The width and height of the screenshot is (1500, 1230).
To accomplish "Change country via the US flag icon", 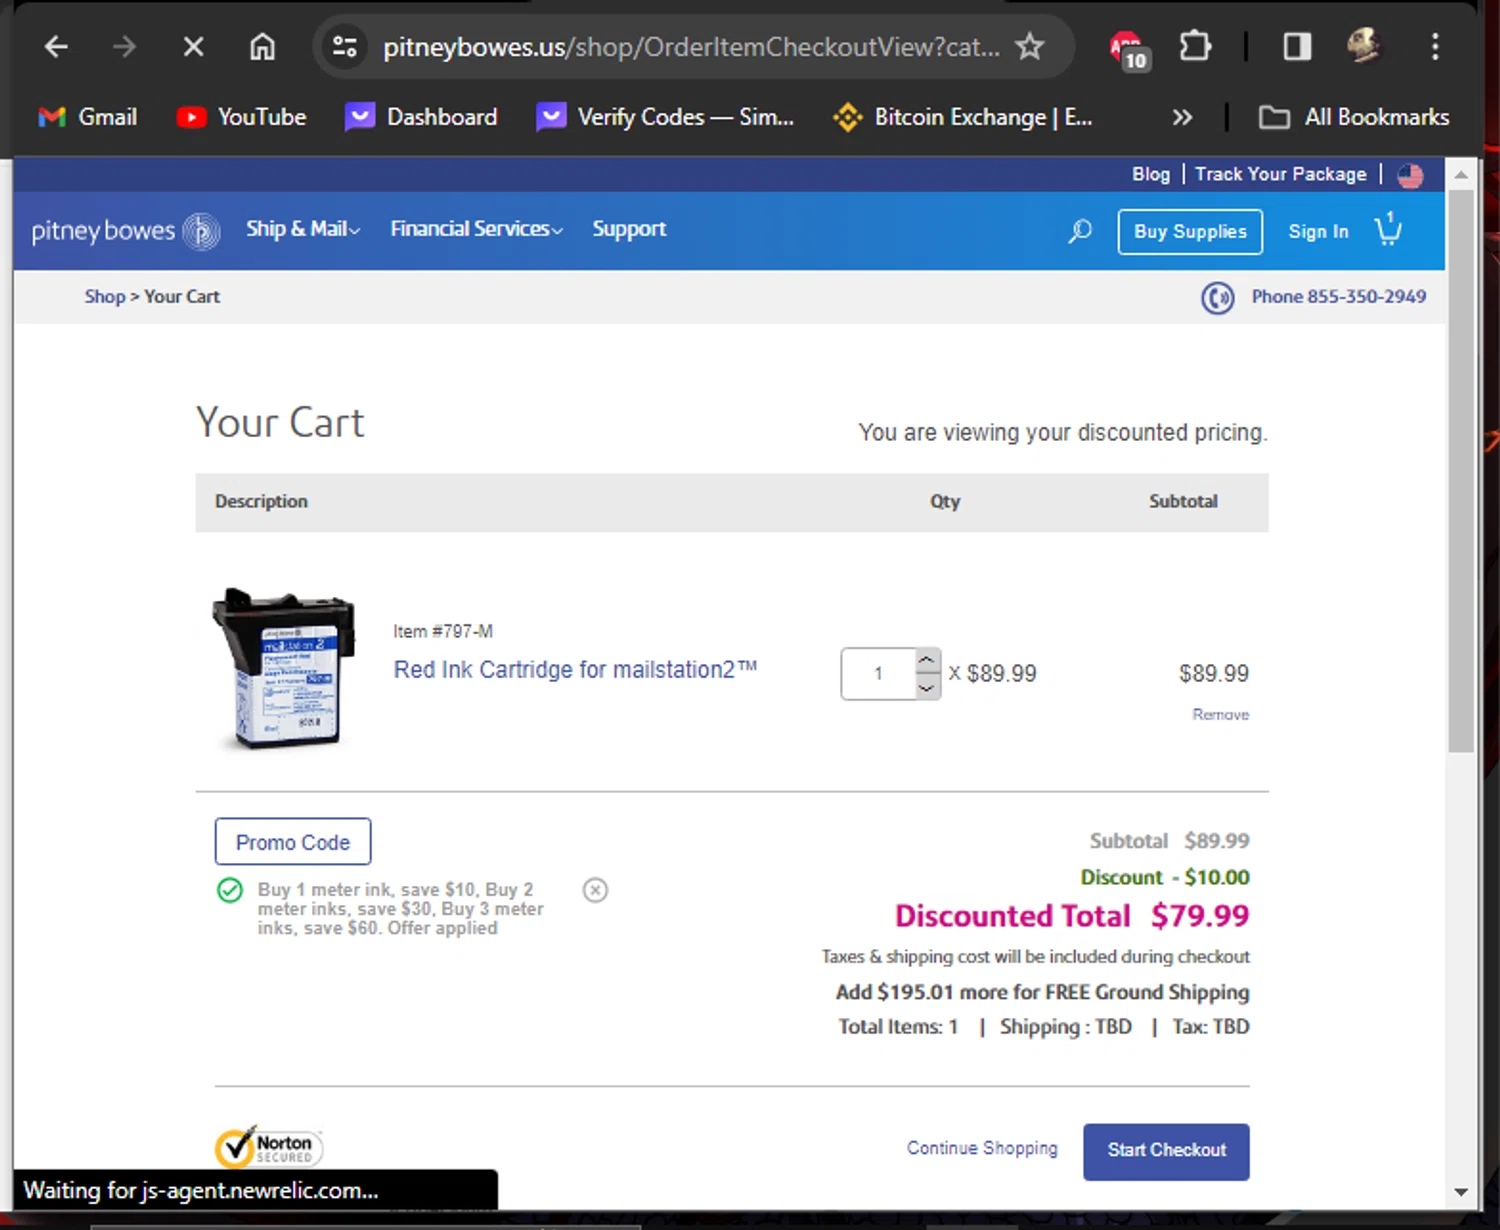I will pos(1410,175).
